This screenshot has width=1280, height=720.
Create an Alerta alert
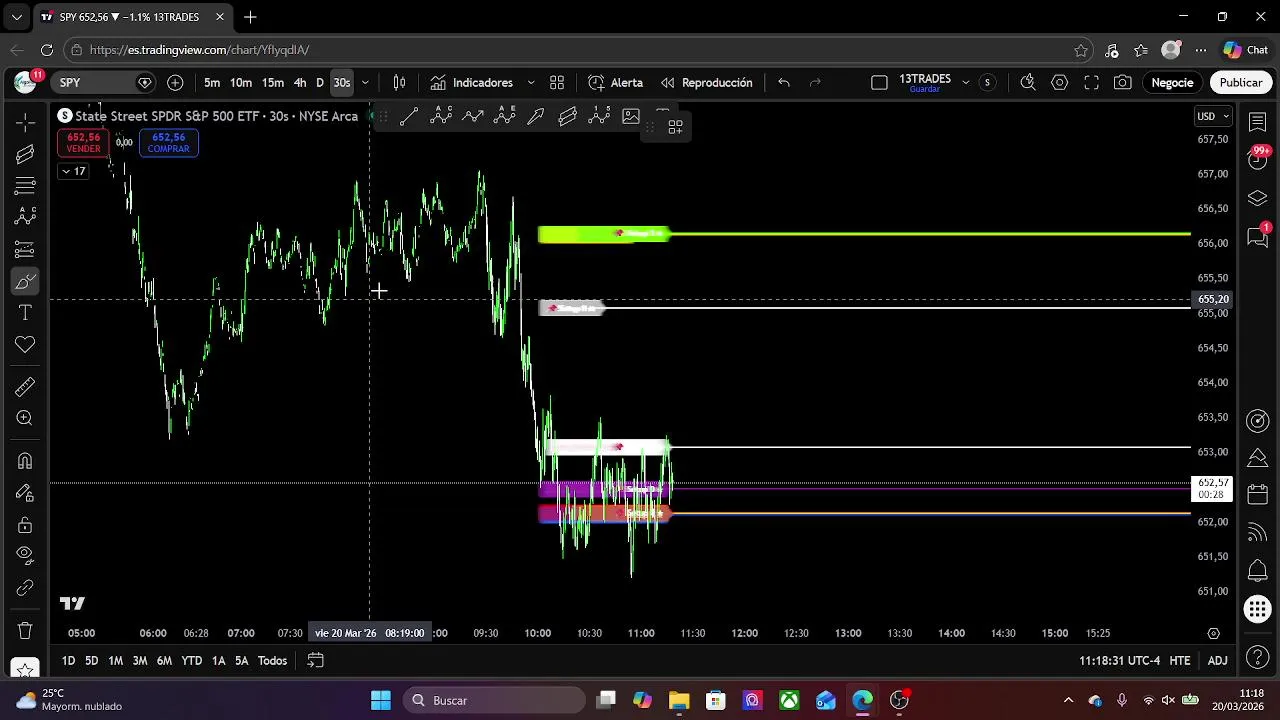point(616,83)
